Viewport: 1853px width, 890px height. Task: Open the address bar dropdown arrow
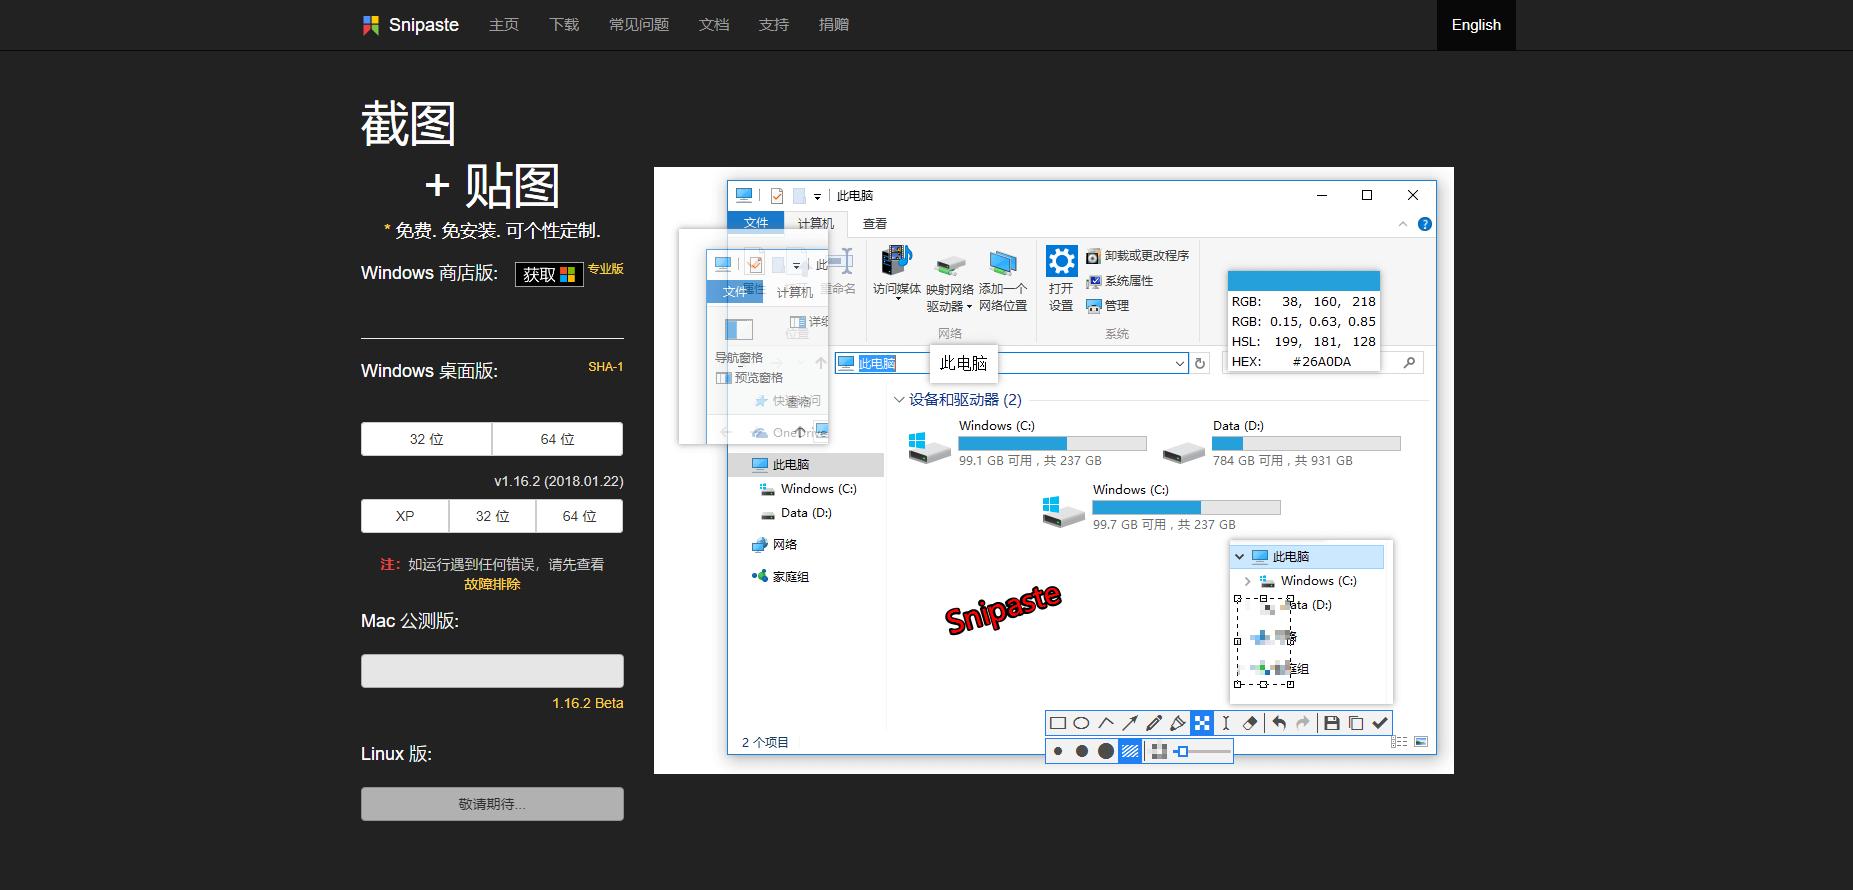(x=1180, y=364)
